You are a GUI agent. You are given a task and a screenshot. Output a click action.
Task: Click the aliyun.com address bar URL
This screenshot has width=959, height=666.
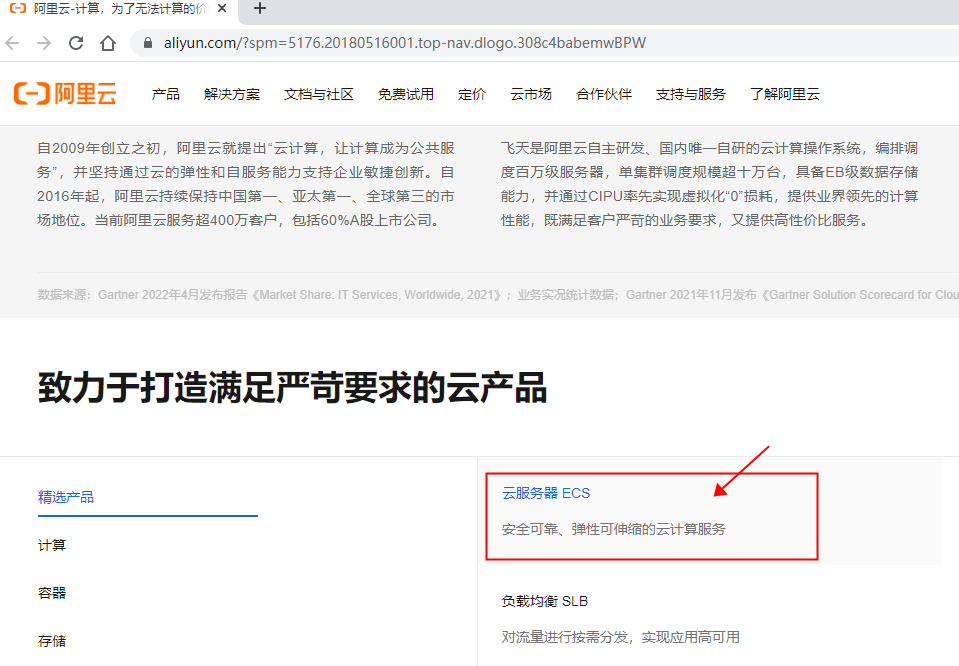(405, 43)
